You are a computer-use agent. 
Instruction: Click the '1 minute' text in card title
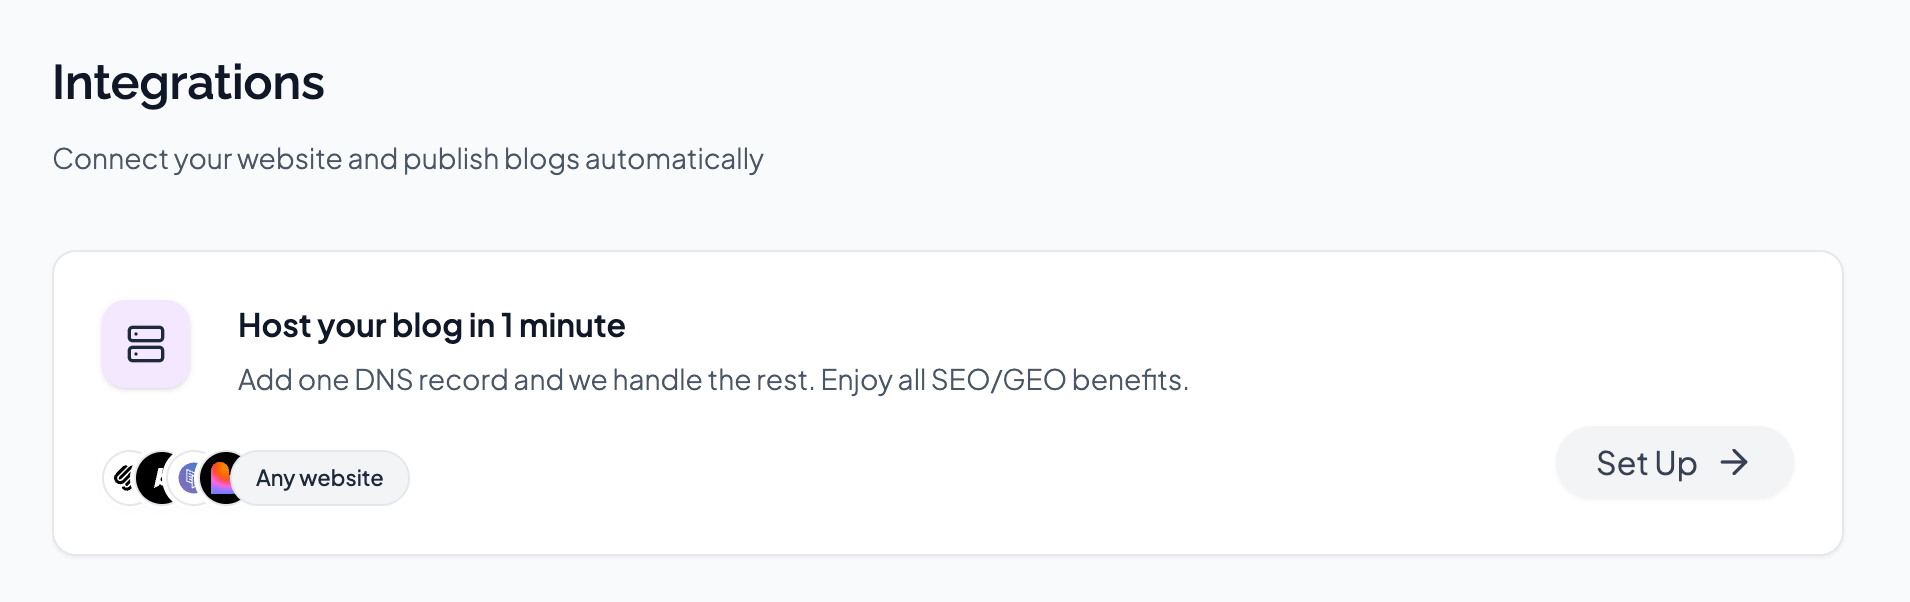[563, 326]
